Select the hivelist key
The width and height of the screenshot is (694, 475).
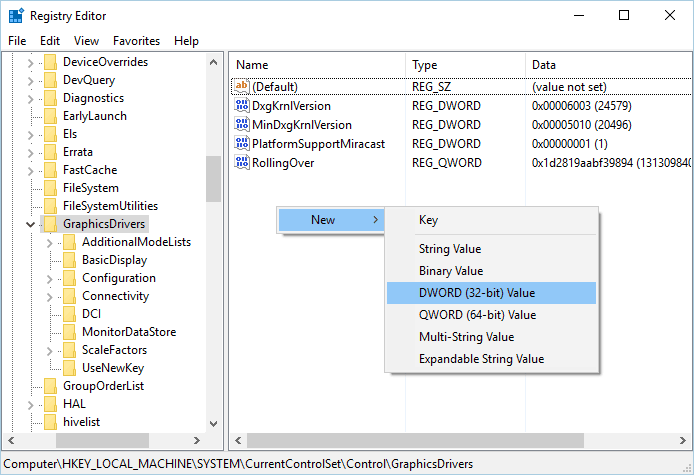click(x=81, y=422)
